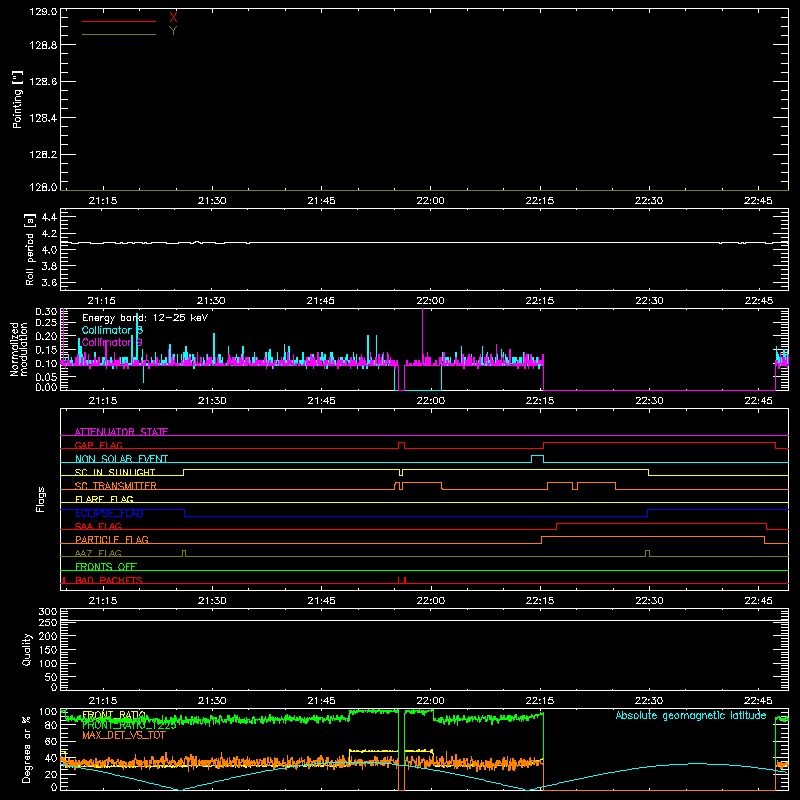Click the green FRONTS_OFF label
The image size is (800, 800).
(x=106, y=567)
